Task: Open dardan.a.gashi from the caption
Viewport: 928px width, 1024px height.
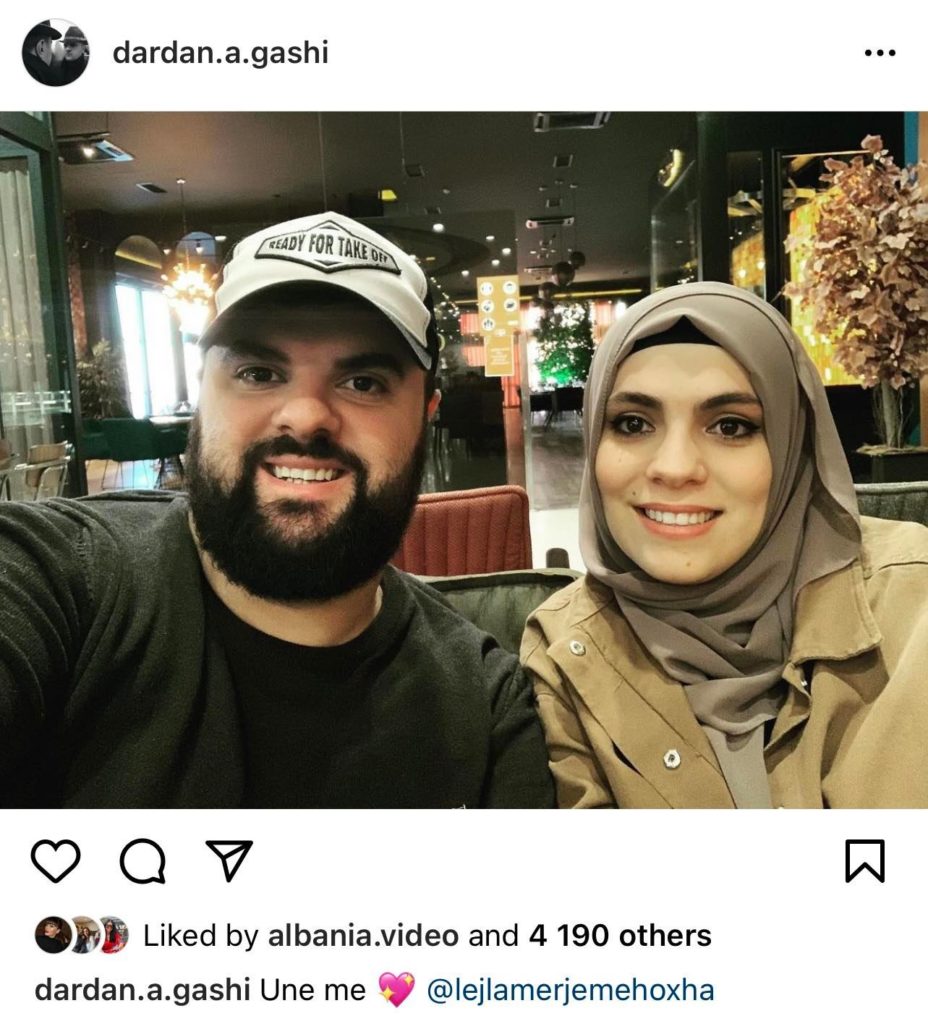Action: [x=142, y=990]
